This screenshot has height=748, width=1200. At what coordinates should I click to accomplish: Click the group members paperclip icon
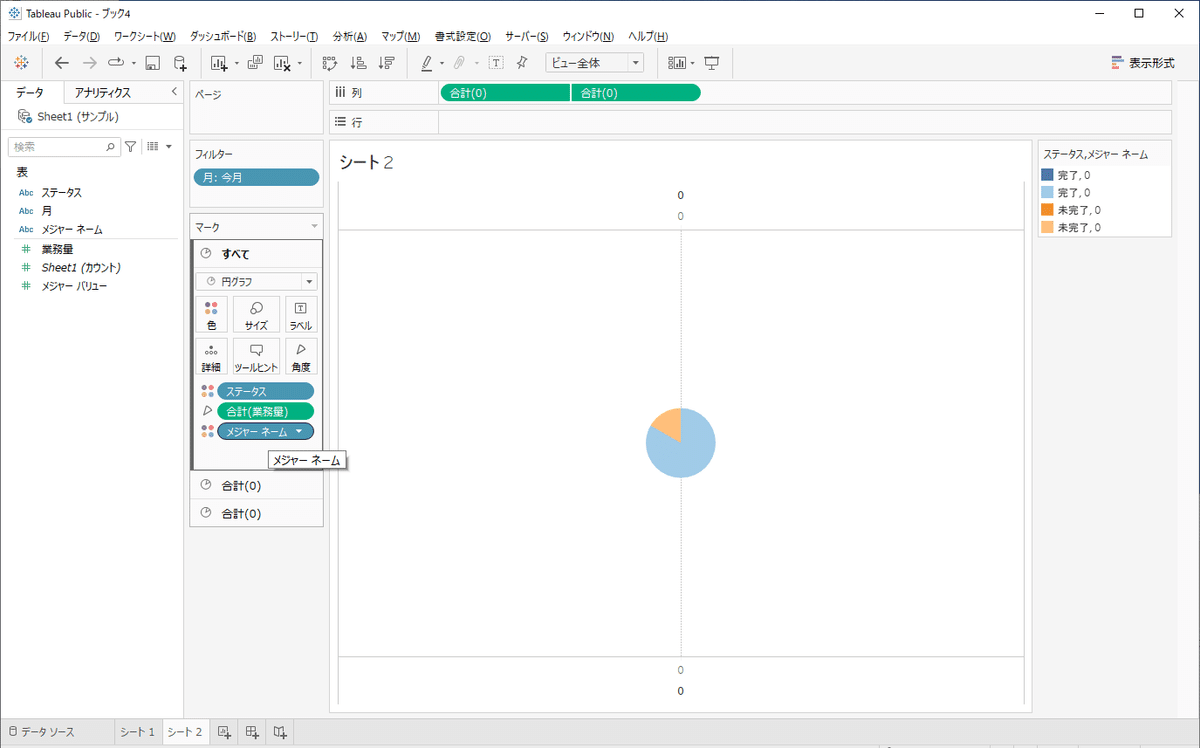pyautogui.click(x=459, y=63)
